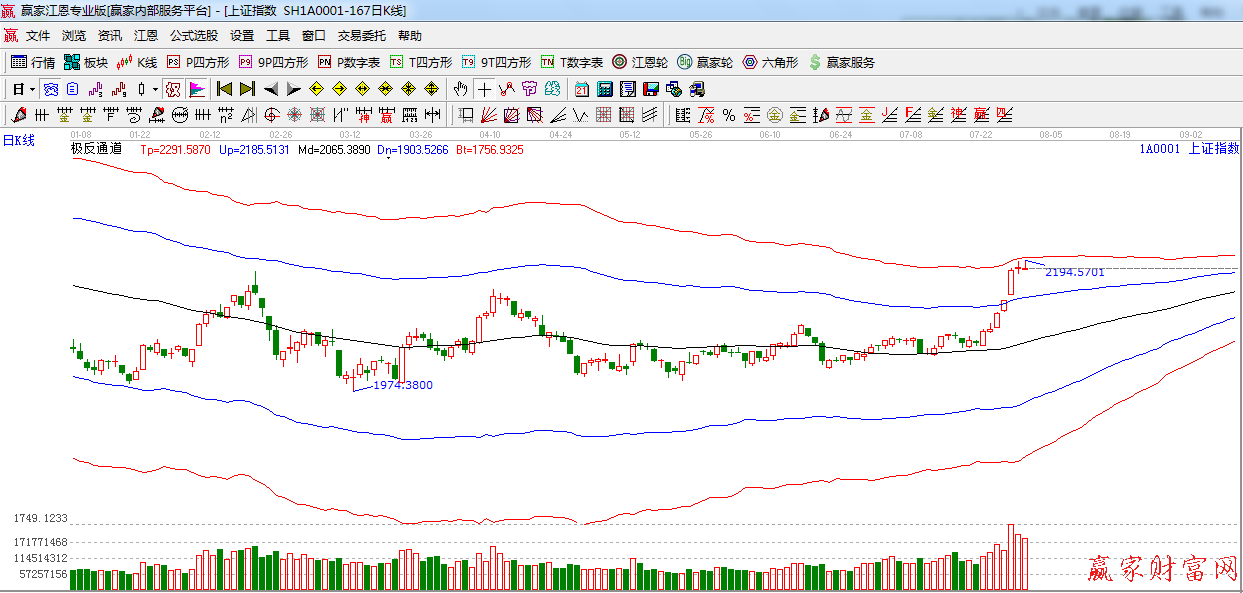This screenshot has width=1243, height=593.
Task: Open the 六角形 hexagon chart tool
Action: point(769,62)
